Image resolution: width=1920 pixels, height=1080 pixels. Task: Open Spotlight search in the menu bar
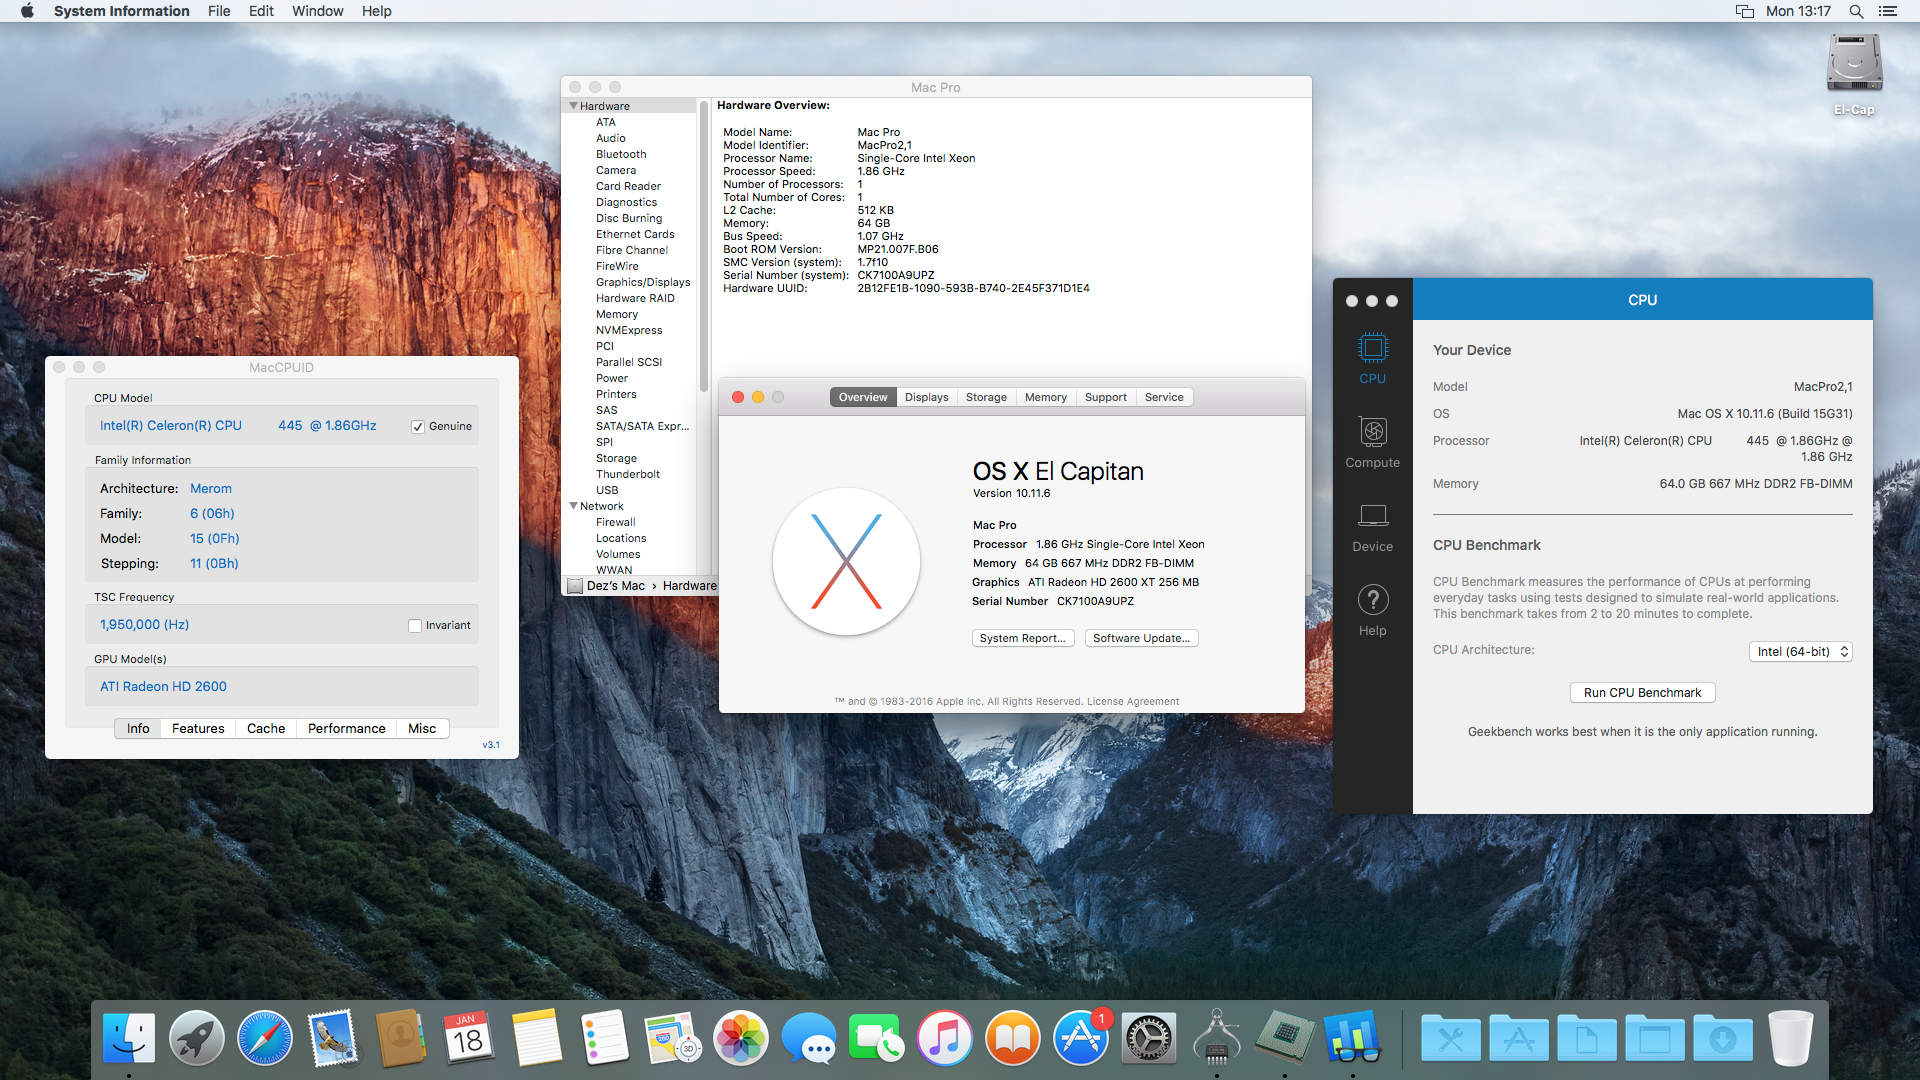(x=1856, y=11)
